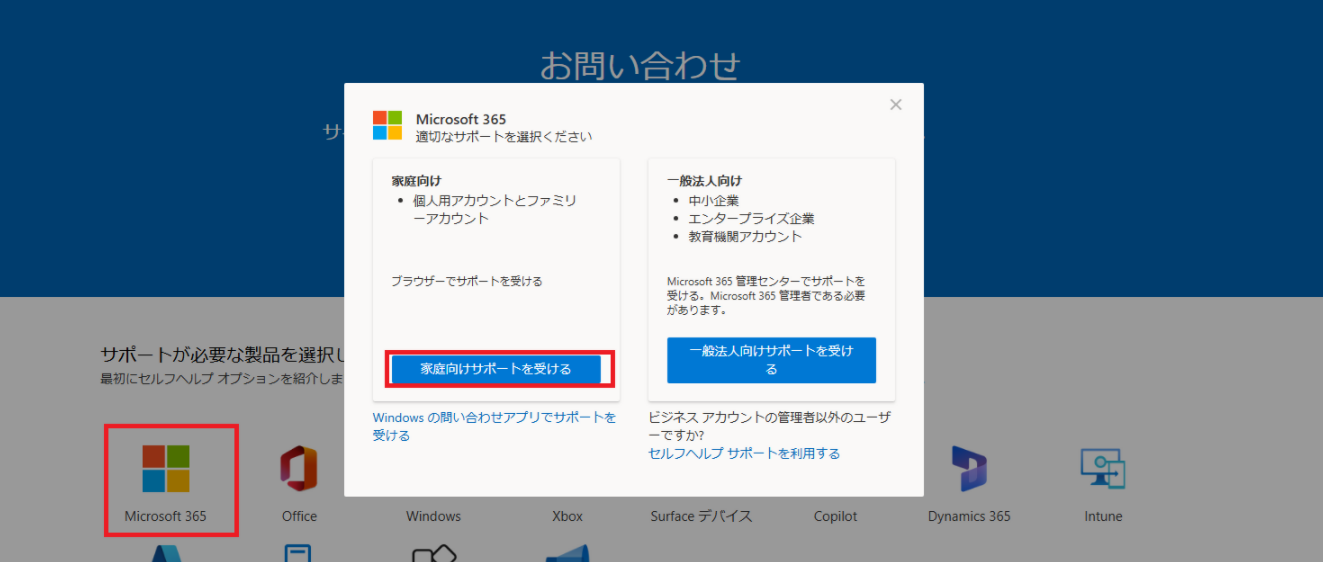Select the Windows product label
Screen dimensions: 1323x562
(433, 516)
